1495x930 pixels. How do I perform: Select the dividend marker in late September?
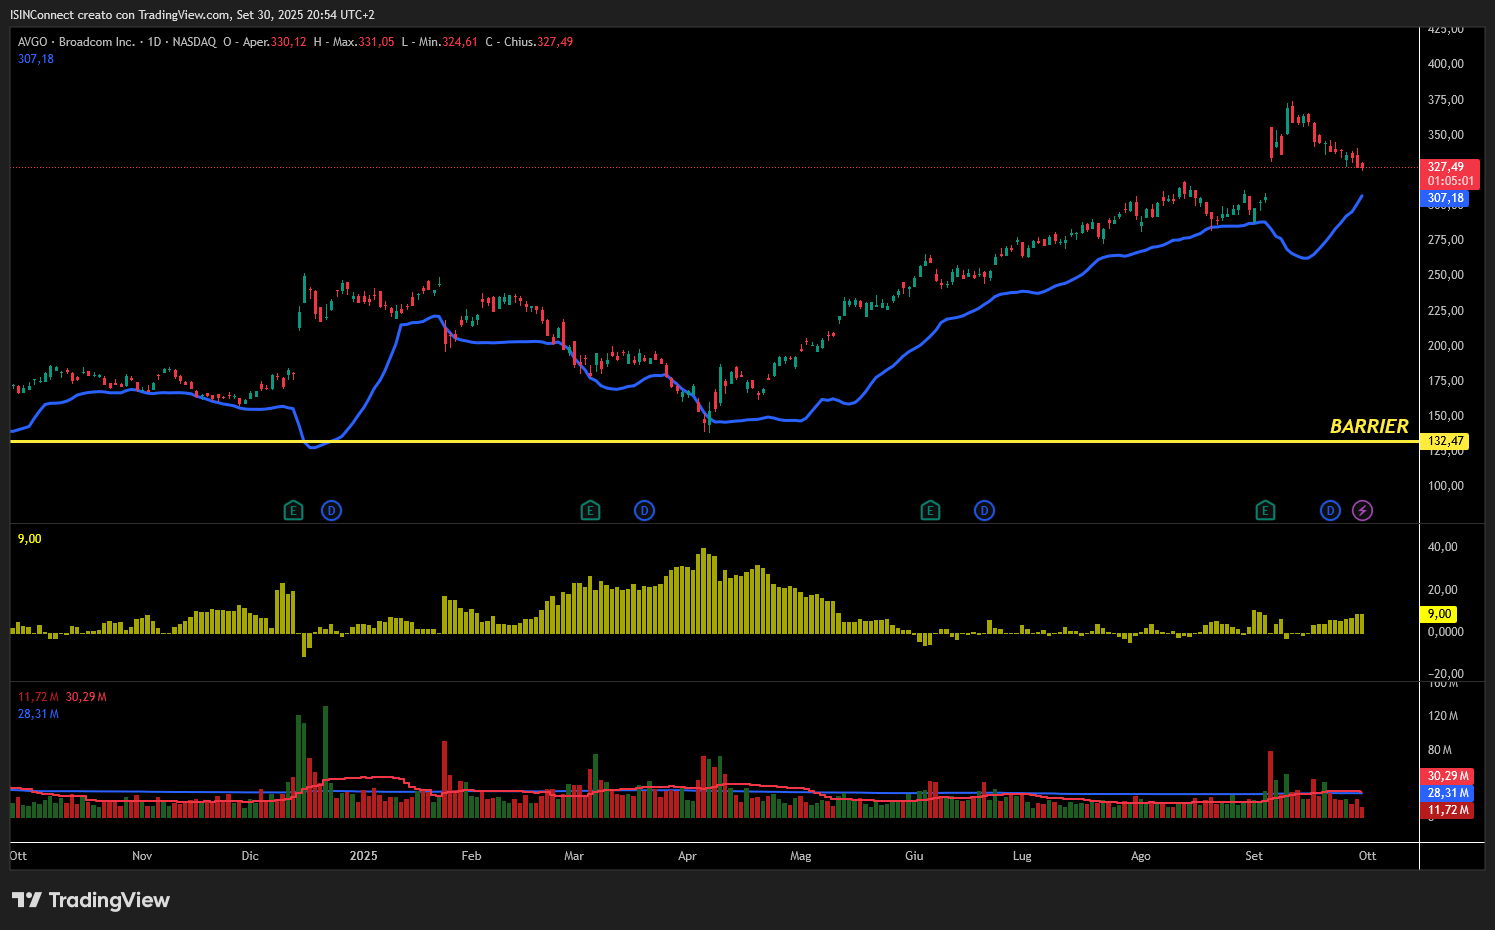coord(1329,511)
